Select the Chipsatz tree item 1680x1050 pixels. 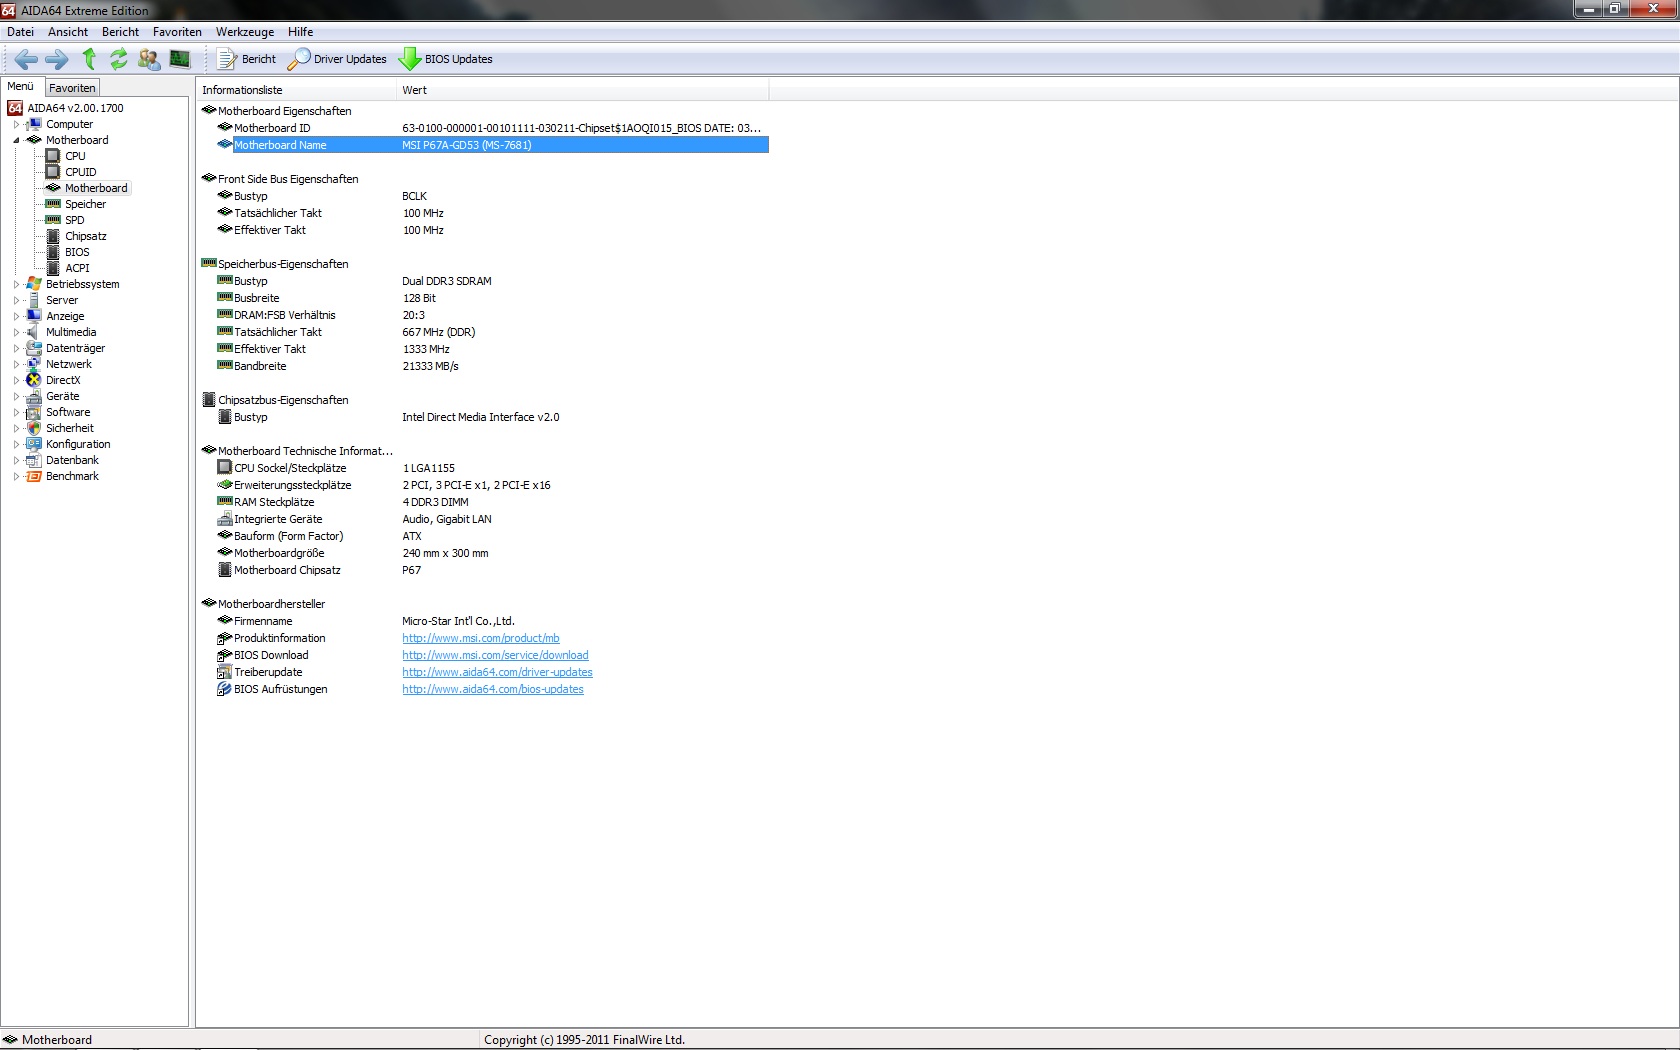85,236
